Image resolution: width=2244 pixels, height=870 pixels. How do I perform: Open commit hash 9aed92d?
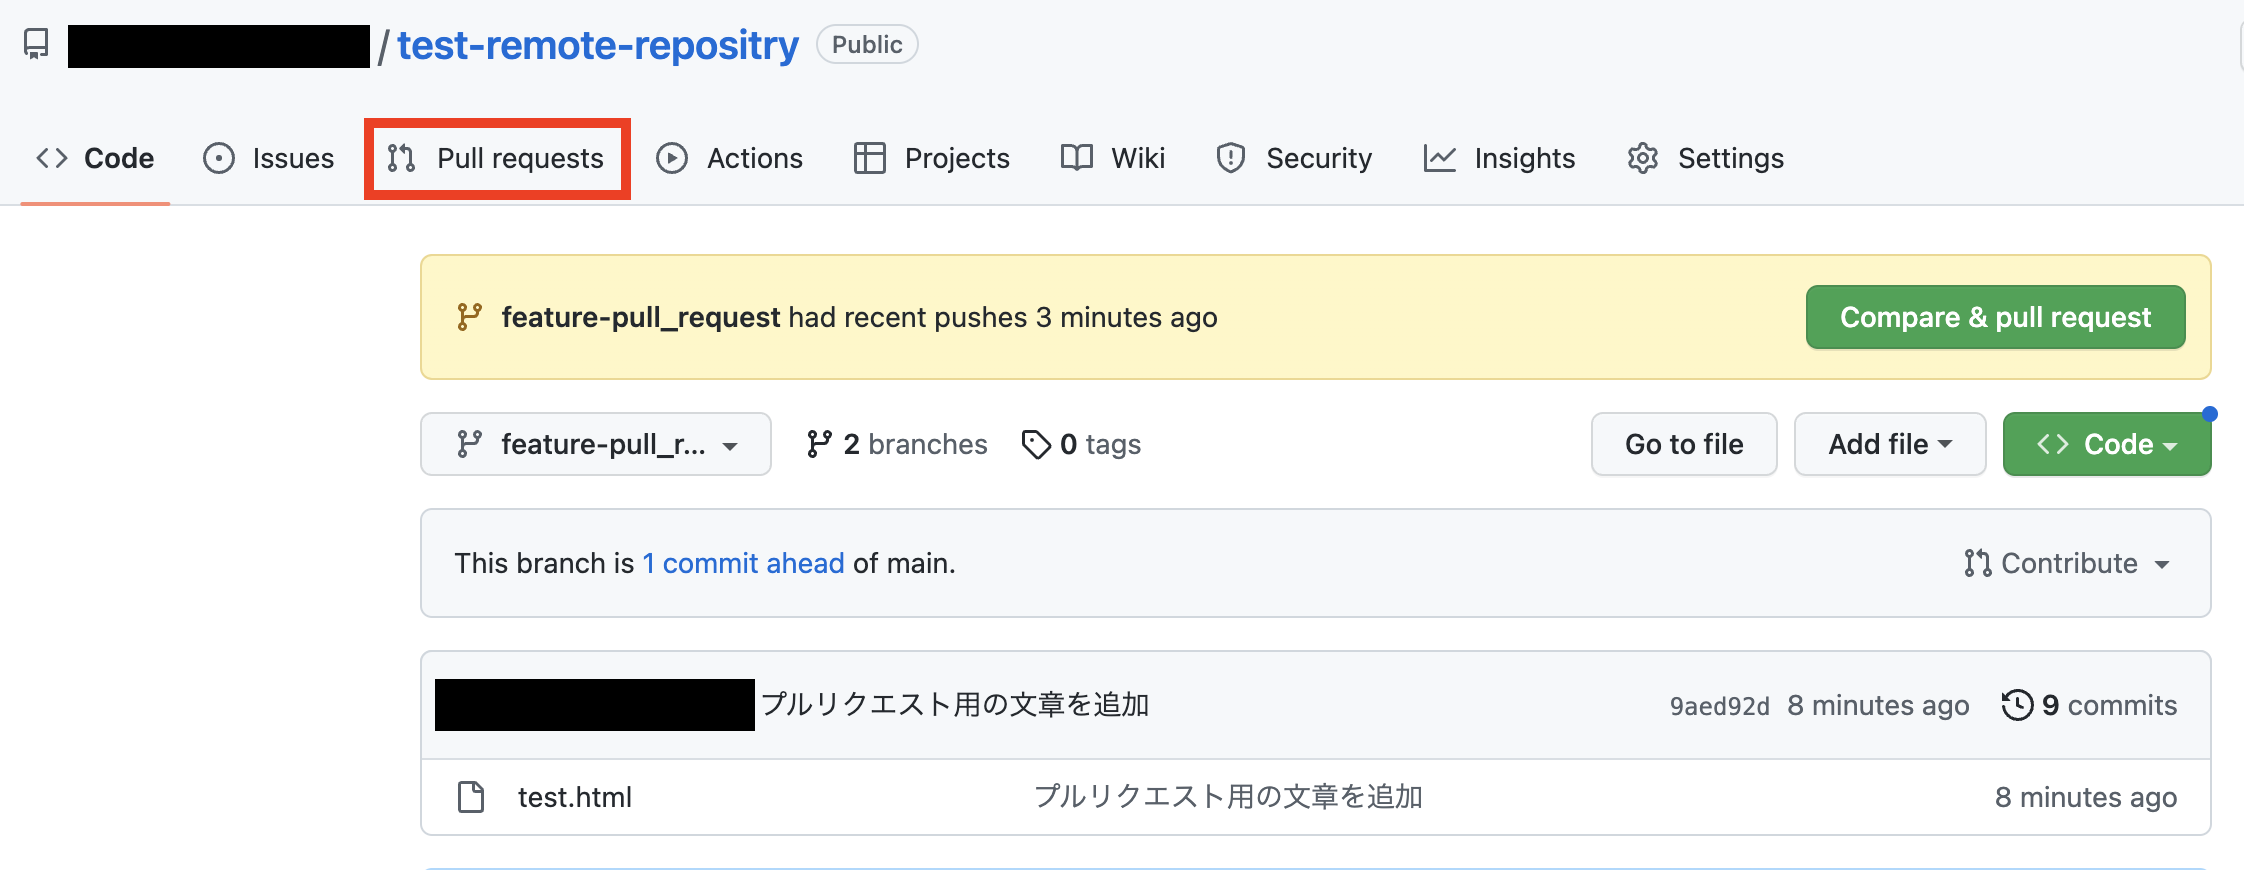click(x=1720, y=706)
